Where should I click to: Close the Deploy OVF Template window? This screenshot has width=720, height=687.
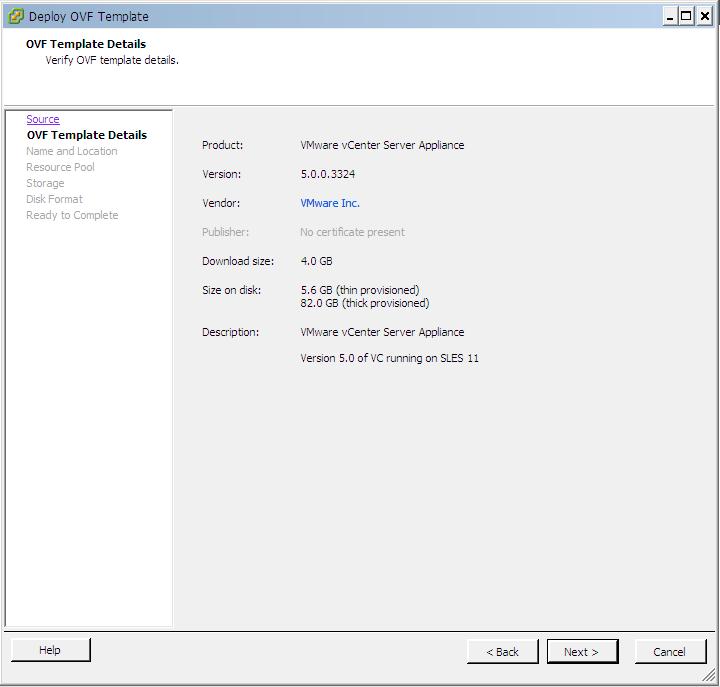tap(704, 17)
